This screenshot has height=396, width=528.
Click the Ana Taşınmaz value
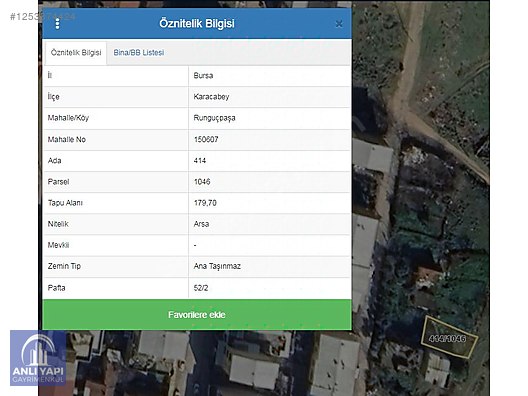(217, 266)
